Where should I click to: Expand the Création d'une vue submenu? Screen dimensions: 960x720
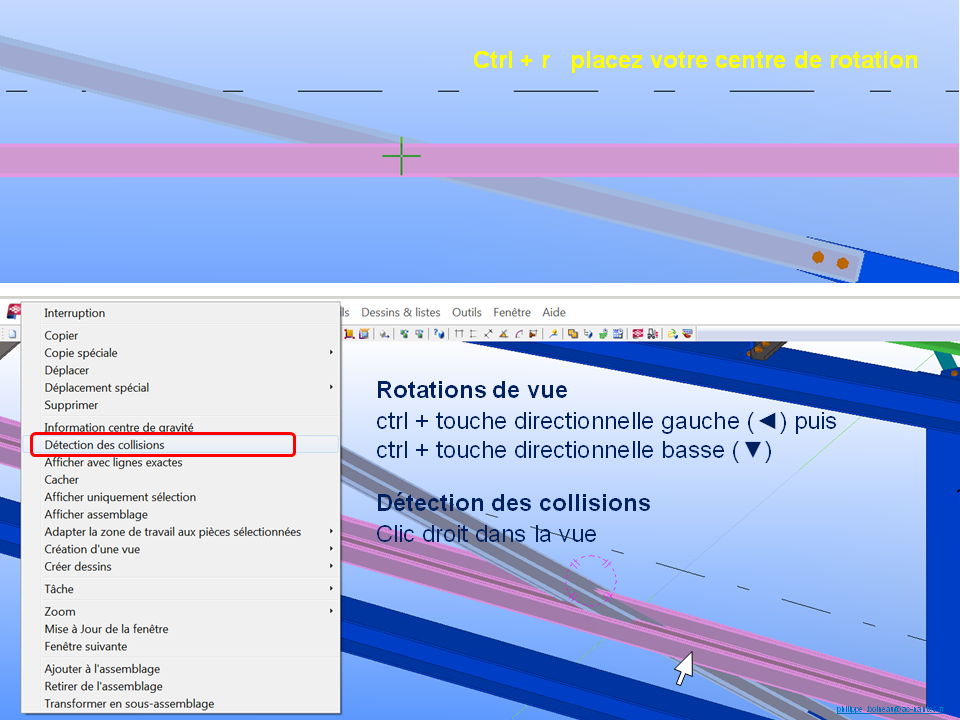[x=181, y=549]
